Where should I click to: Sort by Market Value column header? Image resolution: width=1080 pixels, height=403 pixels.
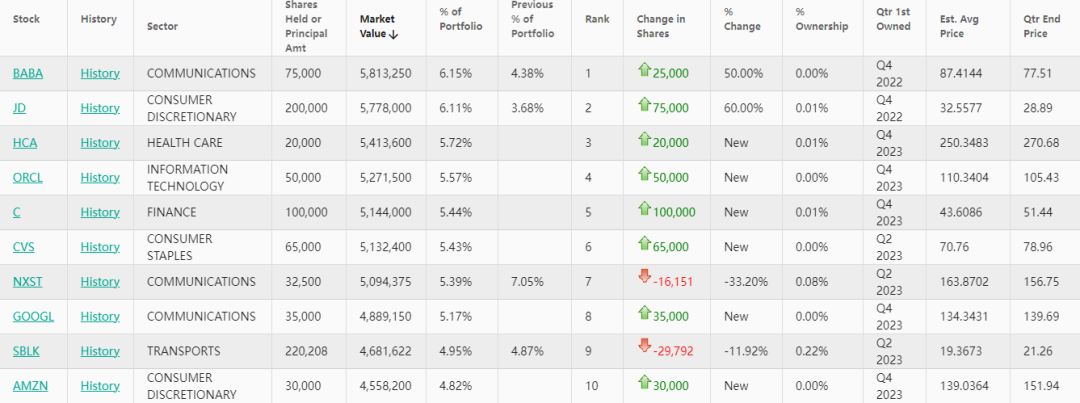click(x=379, y=26)
